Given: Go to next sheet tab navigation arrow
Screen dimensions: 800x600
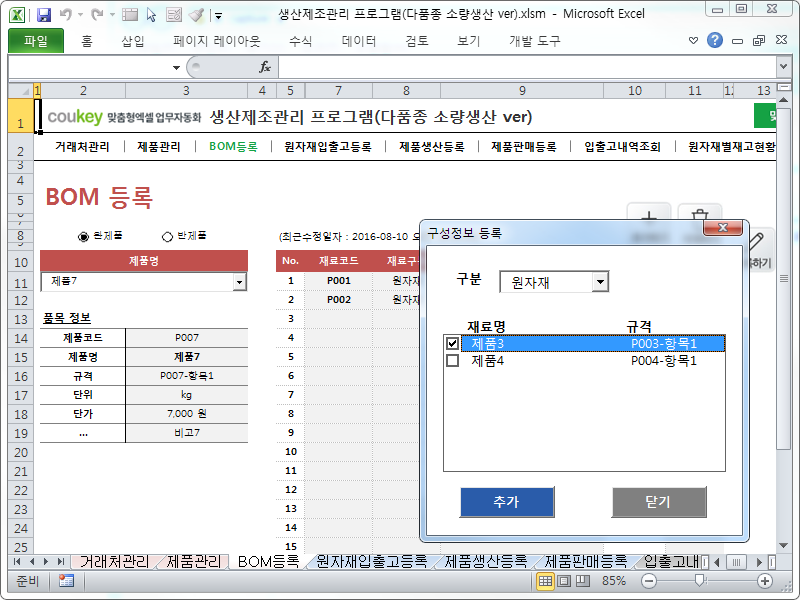Looking at the screenshot, I should pos(46,562).
